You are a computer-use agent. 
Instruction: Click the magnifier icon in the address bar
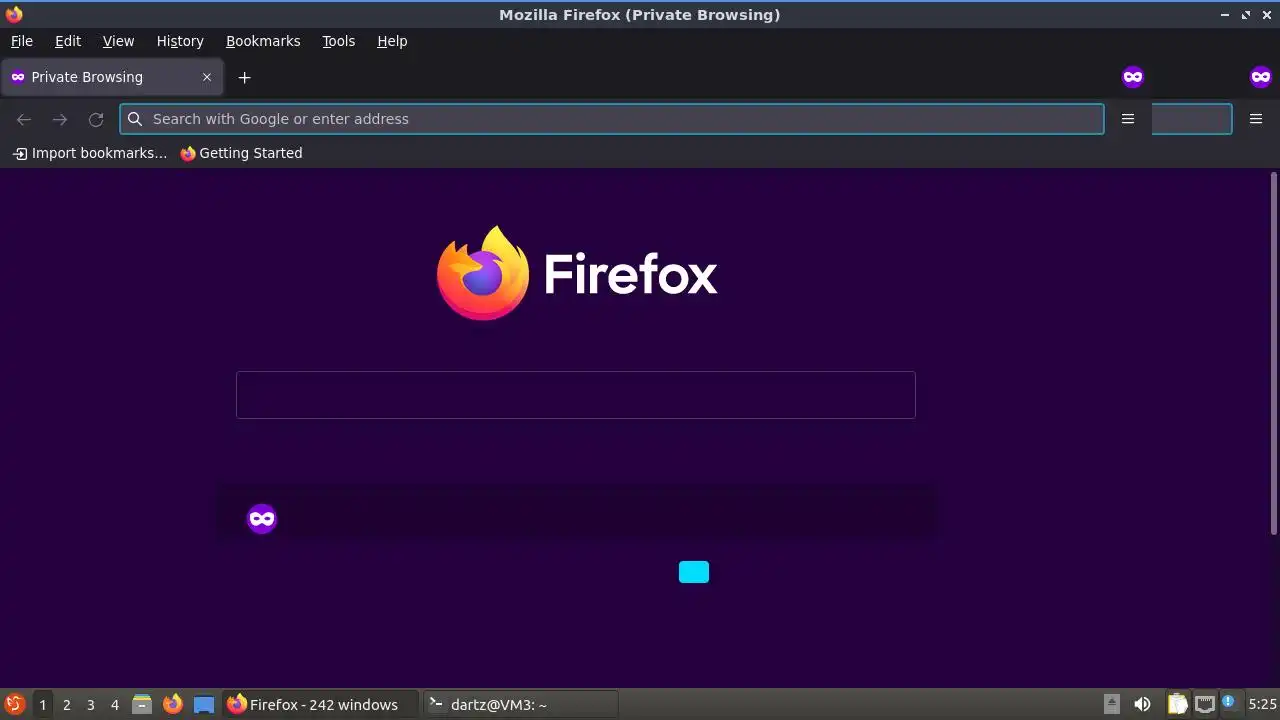coord(135,119)
